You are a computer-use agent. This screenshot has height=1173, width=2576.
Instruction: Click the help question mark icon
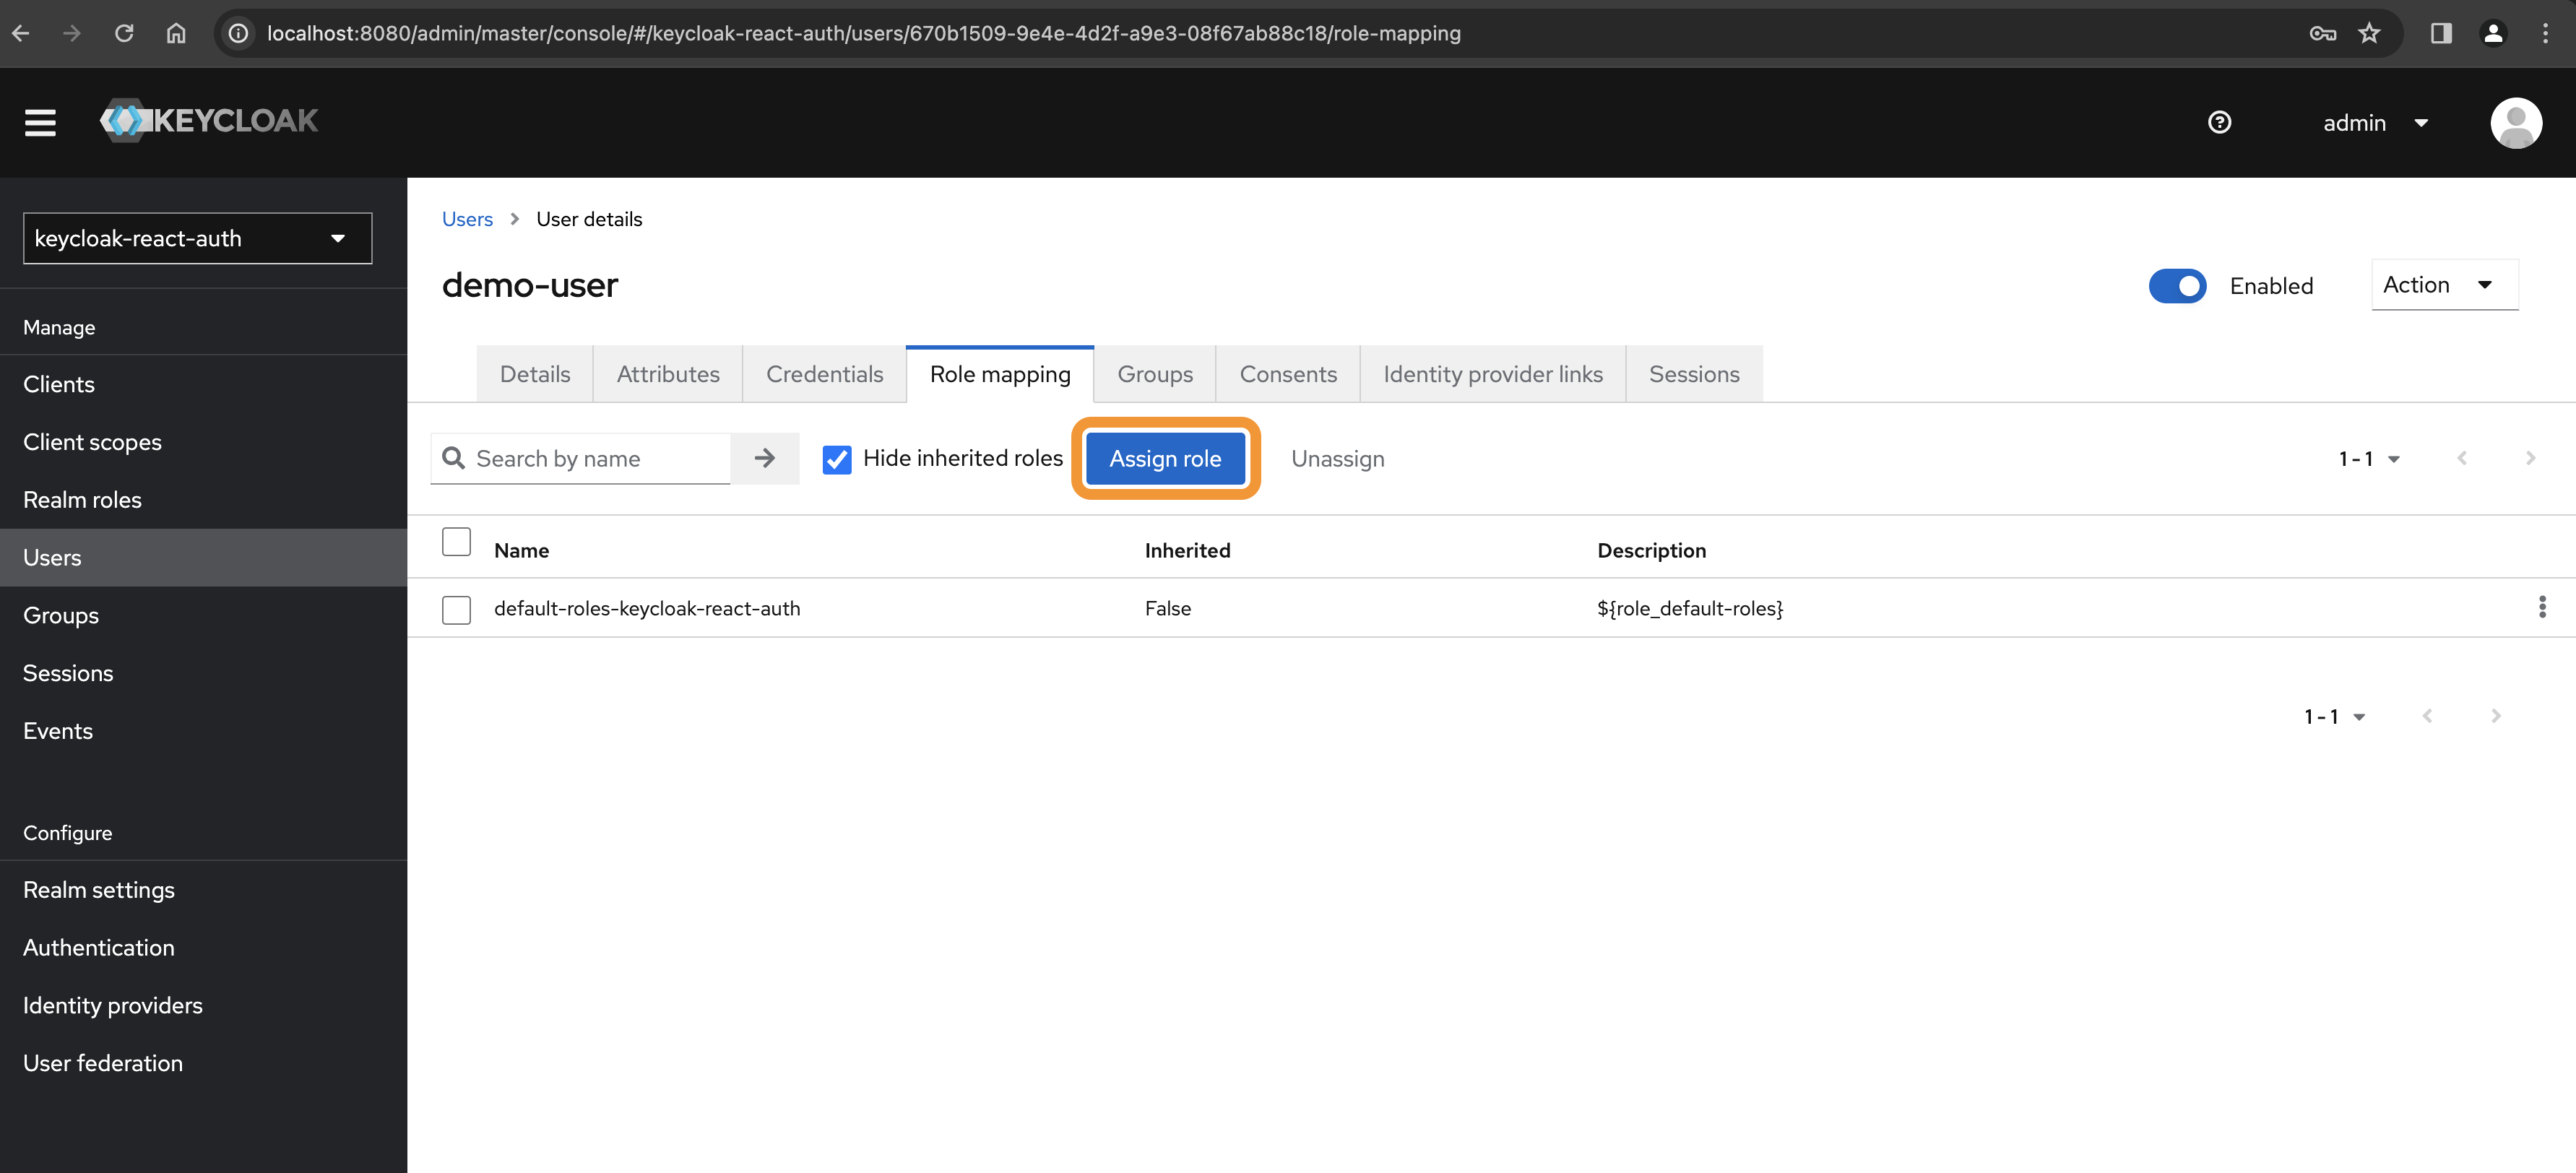2219,122
